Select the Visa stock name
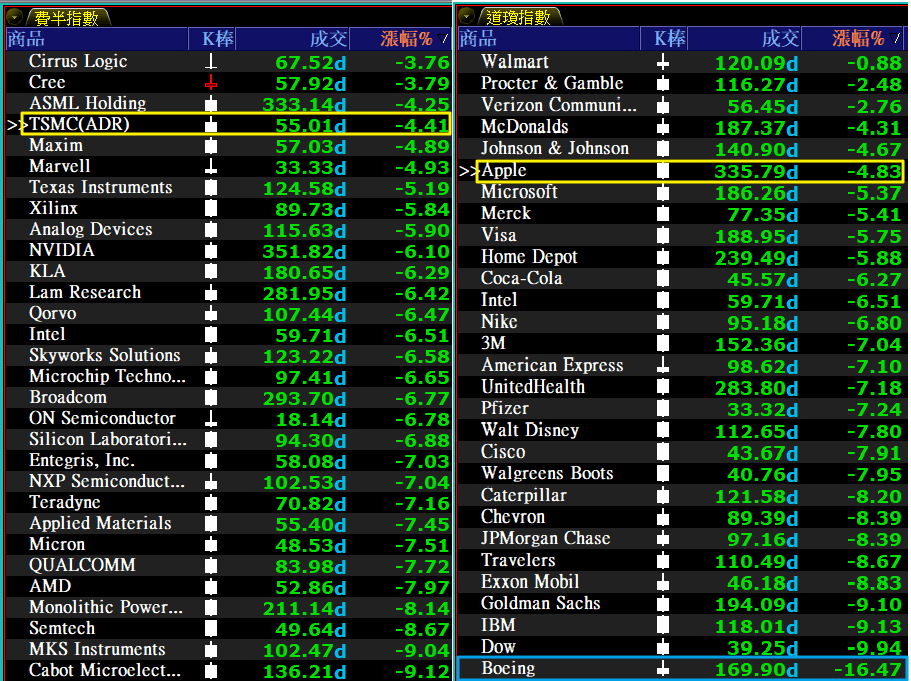 tap(498, 235)
